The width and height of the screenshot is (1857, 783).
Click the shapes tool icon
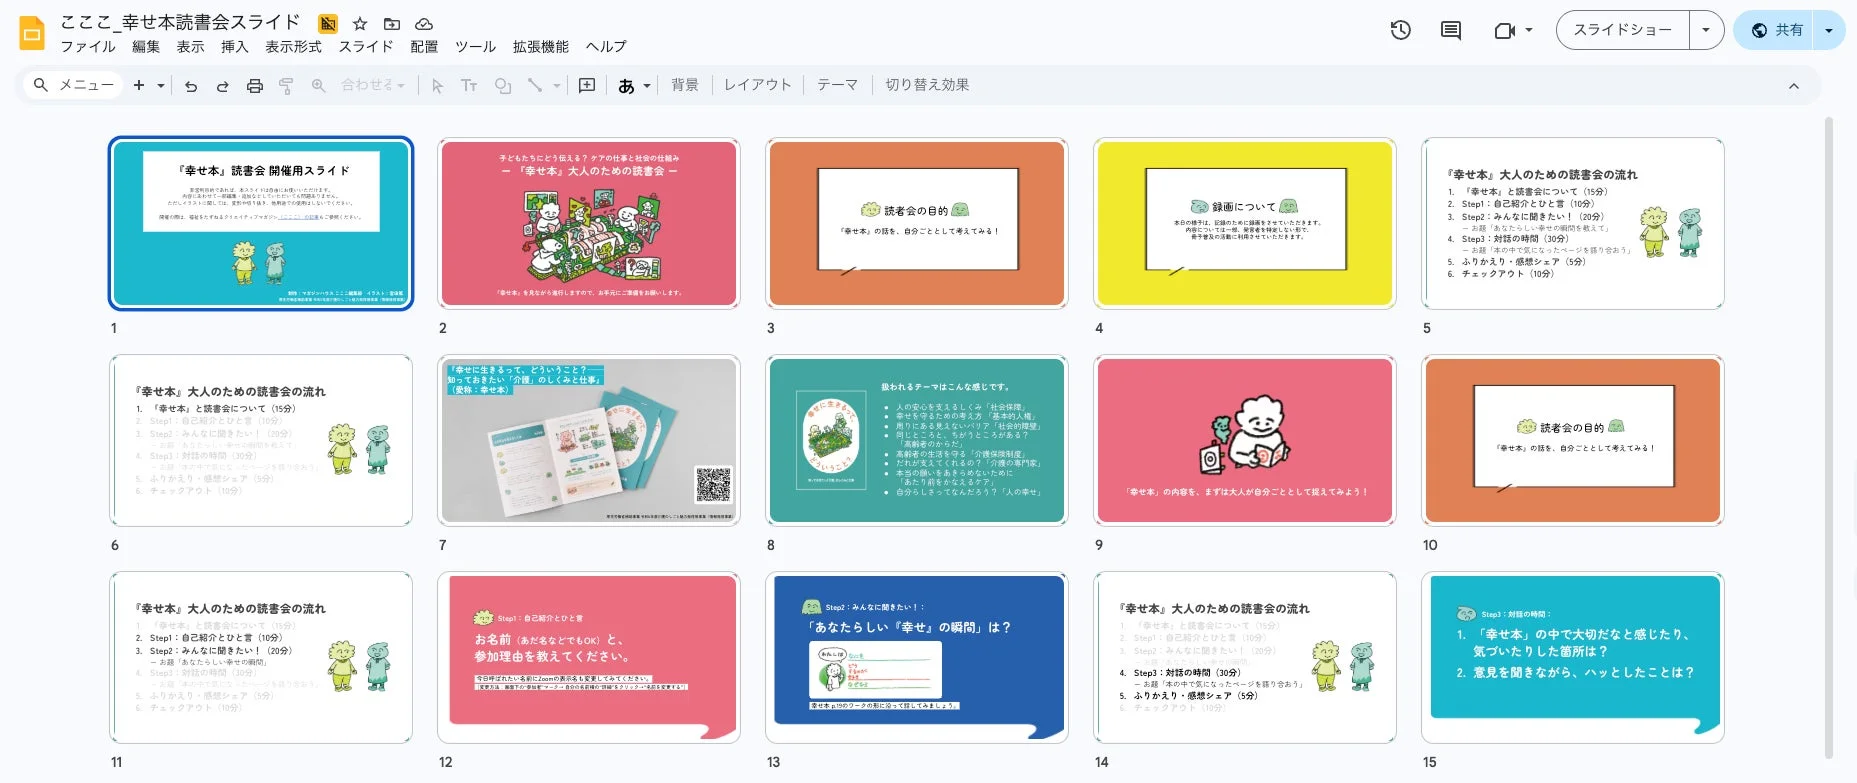pos(502,86)
